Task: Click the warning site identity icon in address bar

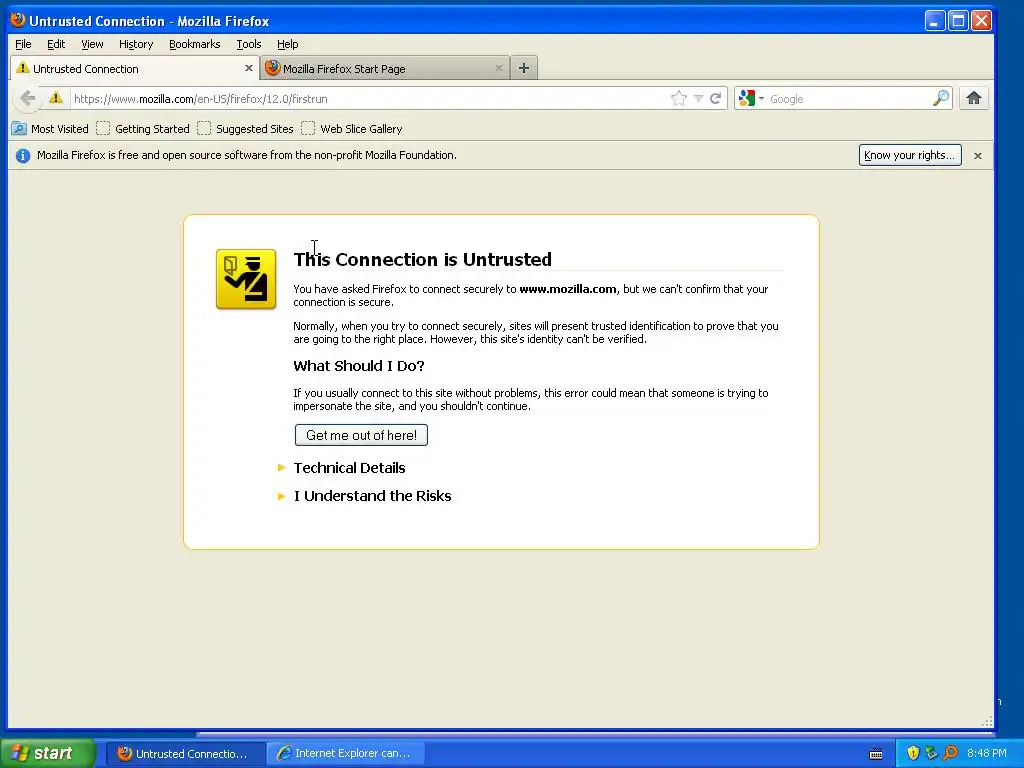Action: pyautogui.click(x=56, y=98)
